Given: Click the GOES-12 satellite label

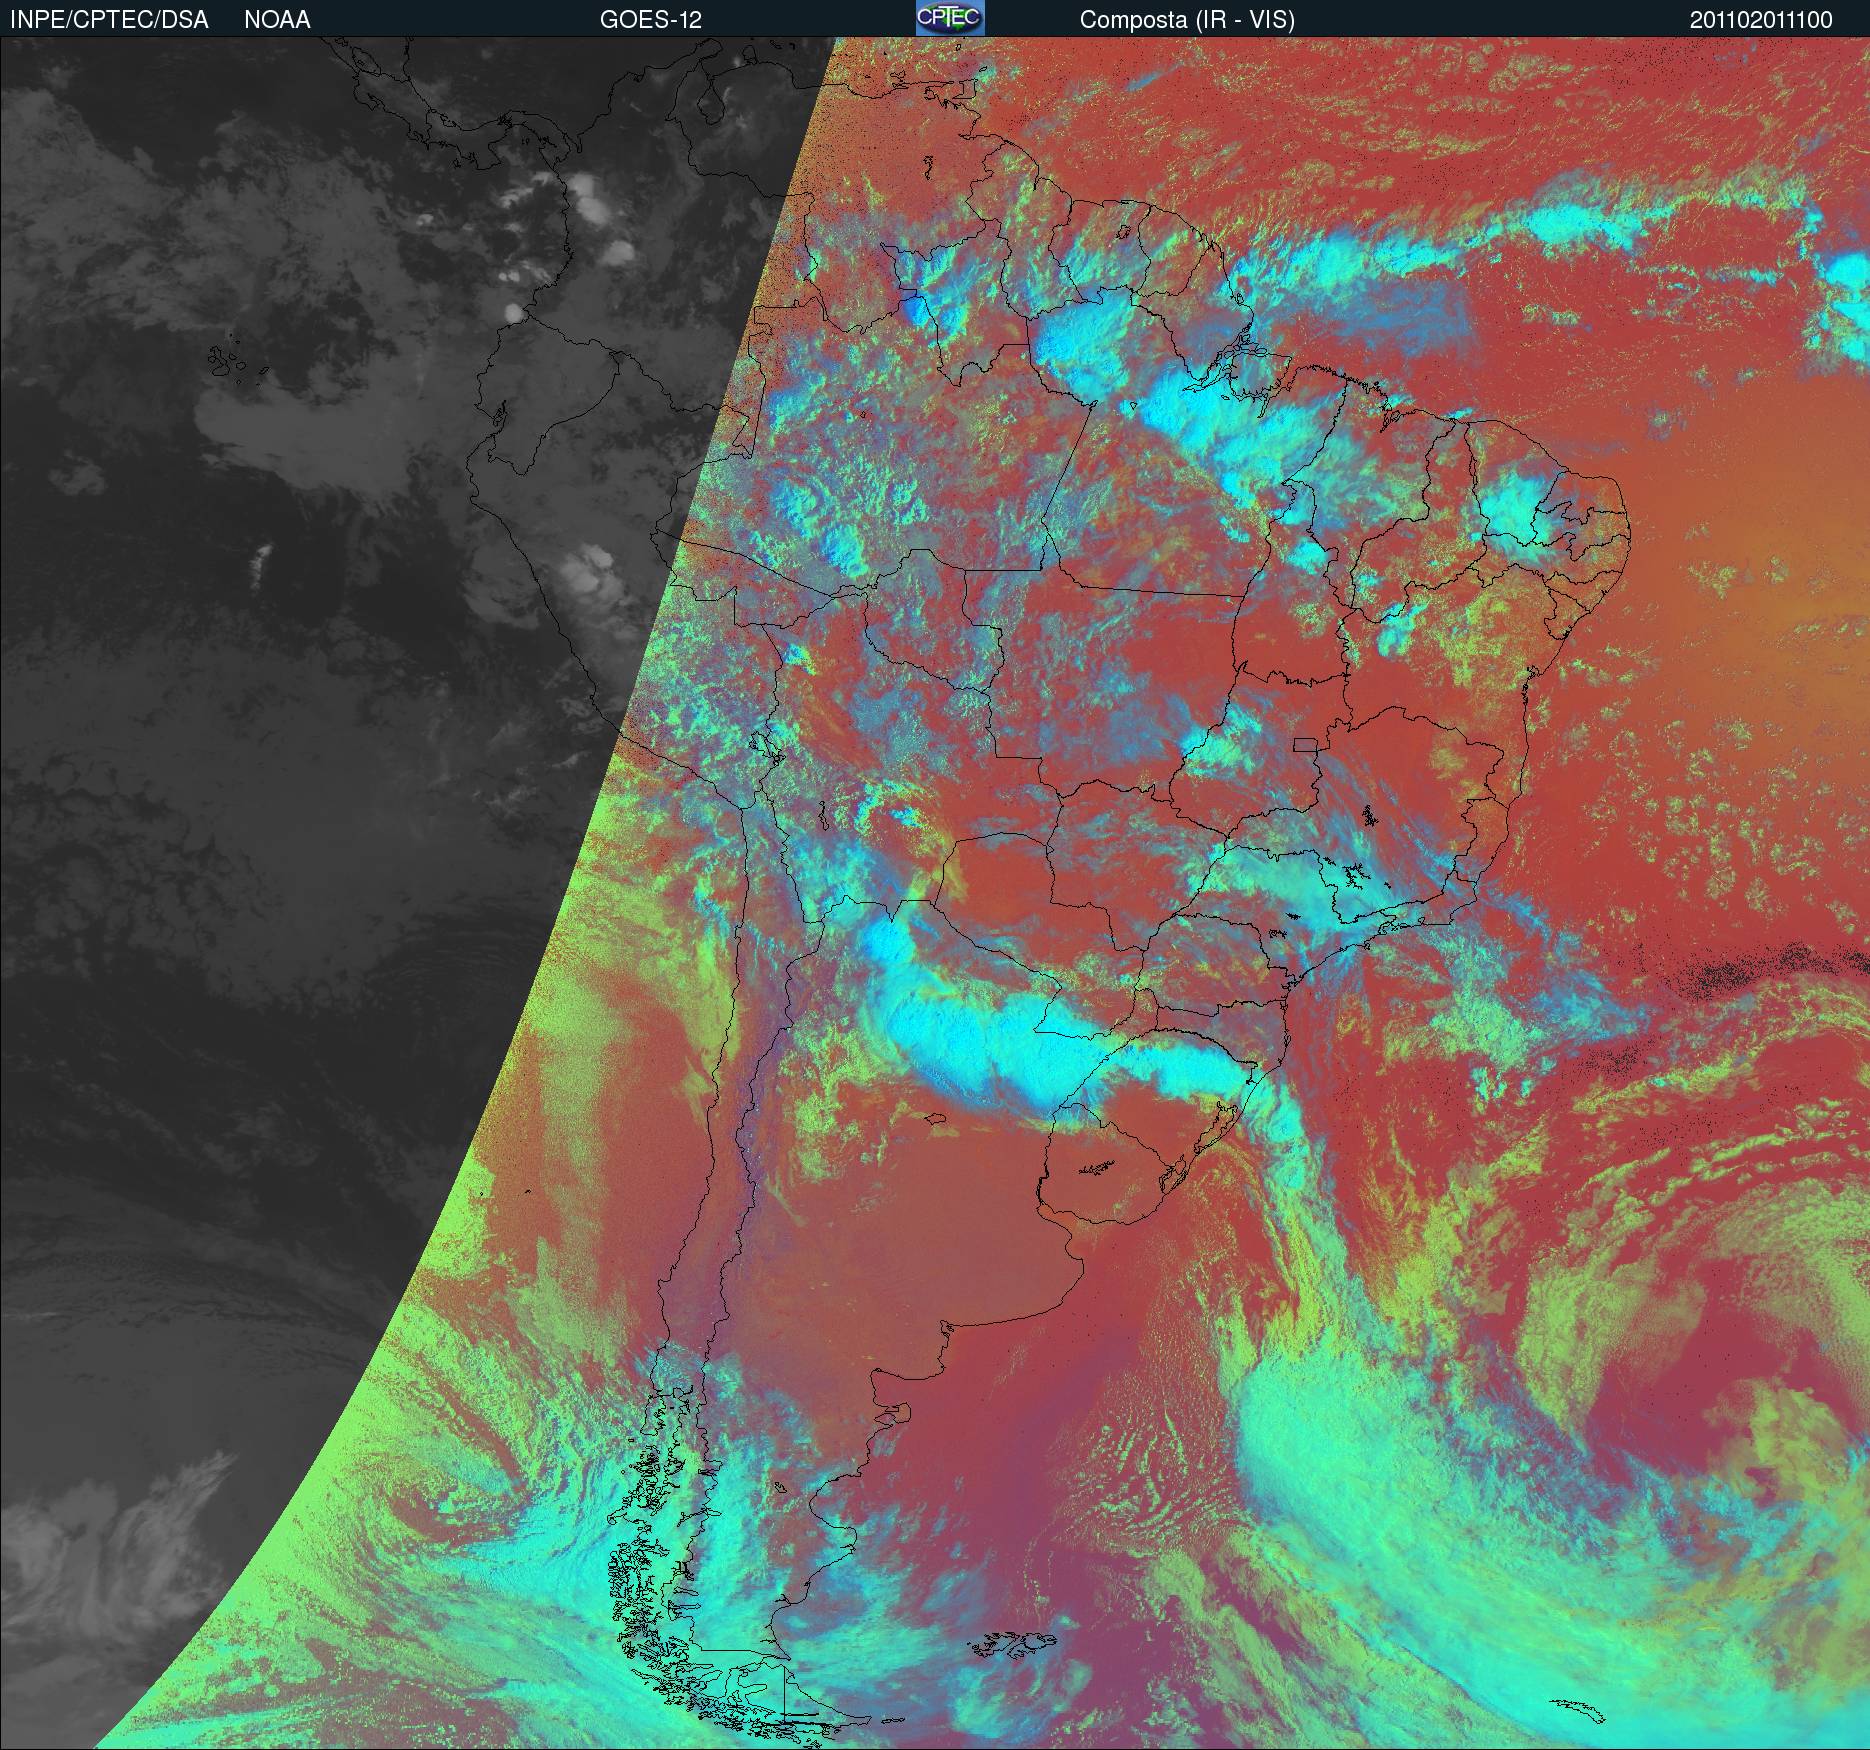Looking at the screenshot, I should (x=650, y=20).
